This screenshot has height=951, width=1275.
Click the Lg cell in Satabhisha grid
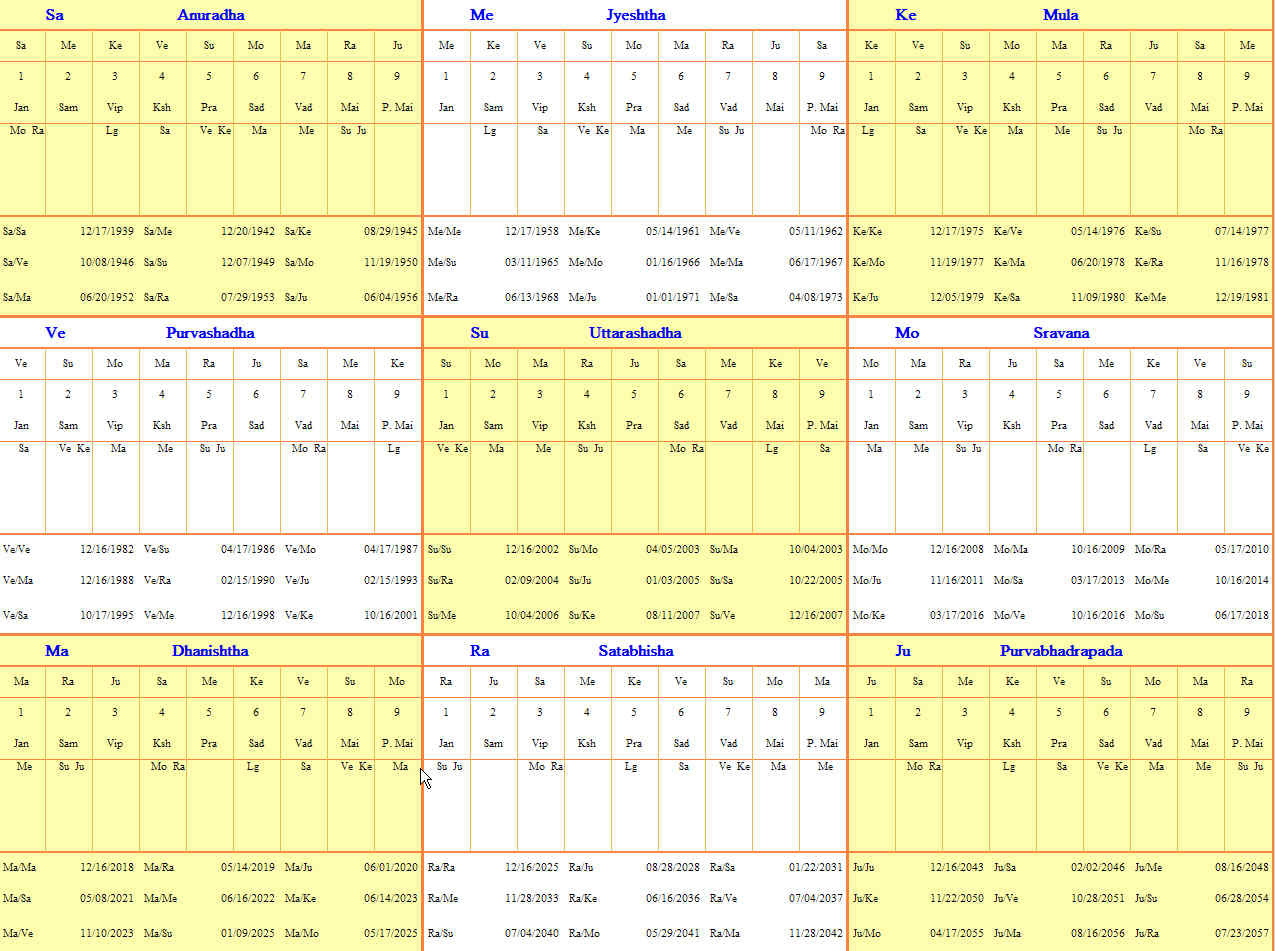click(x=631, y=766)
